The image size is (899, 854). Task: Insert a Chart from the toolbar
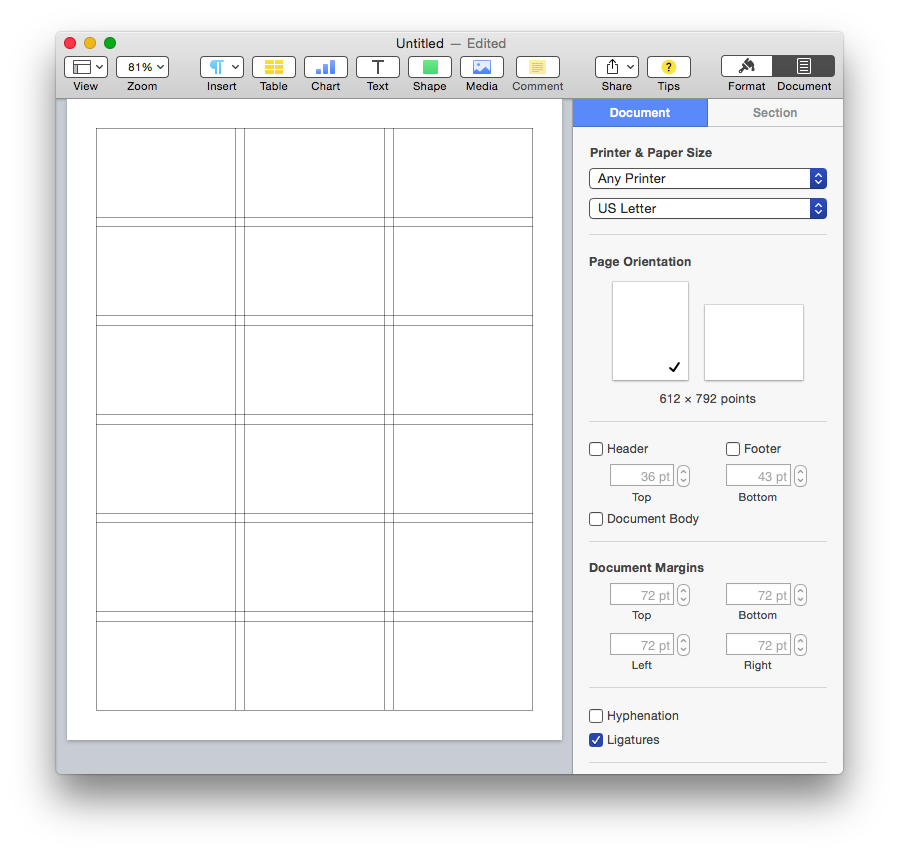(x=325, y=67)
